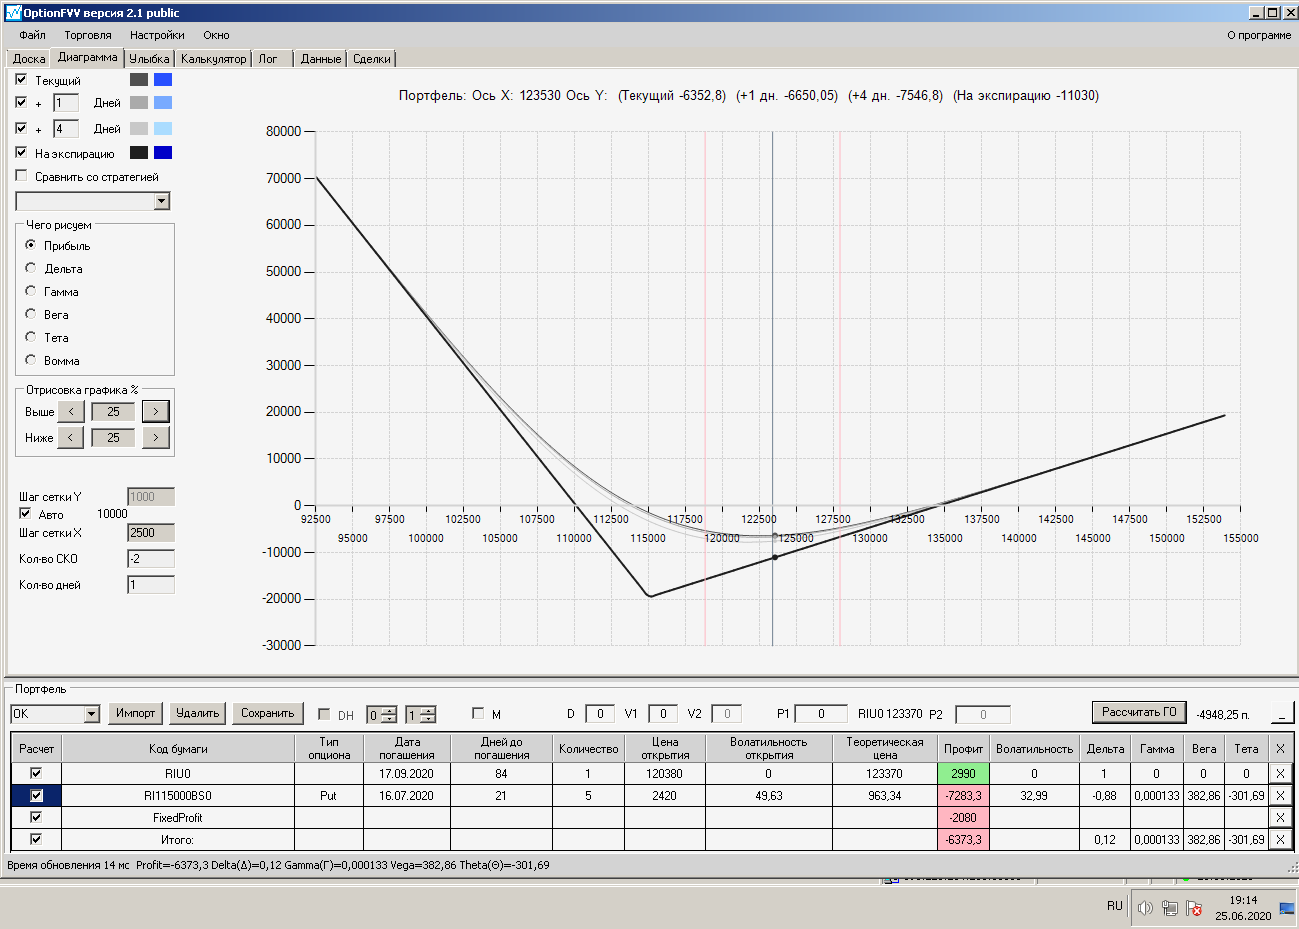Click the network icon in the system tray
The image size is (1299, 929).
[x=1169, y=908]
